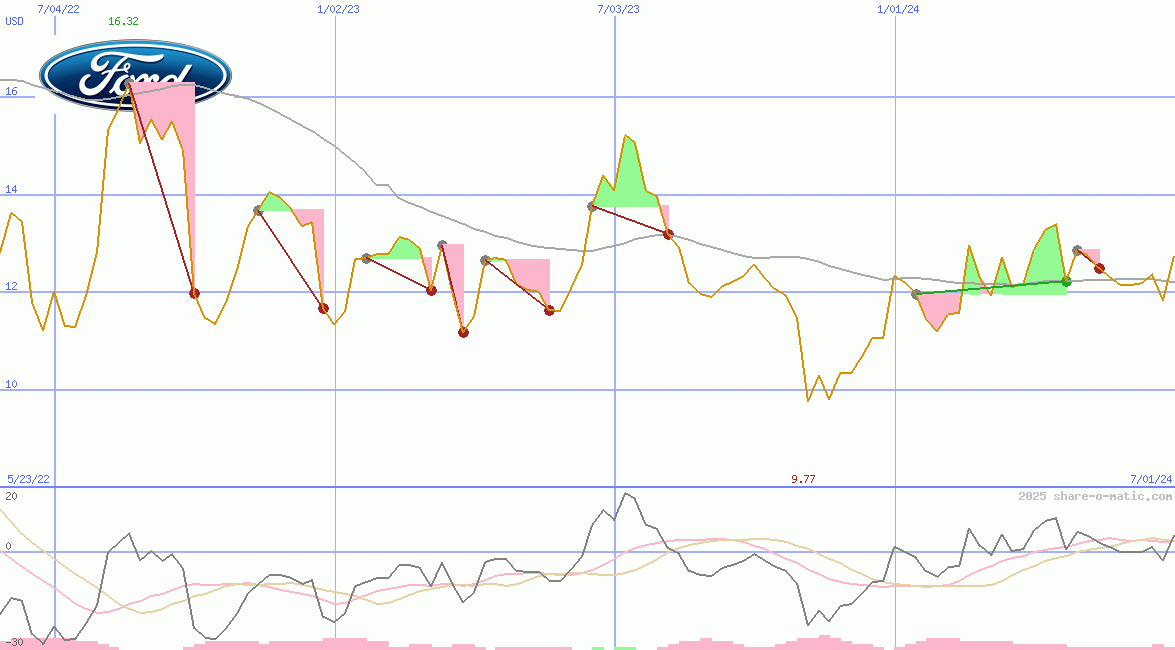Click the 1/02/23 date label
The height and width of the screenshot is (650, 1175).
coord(339,9)
